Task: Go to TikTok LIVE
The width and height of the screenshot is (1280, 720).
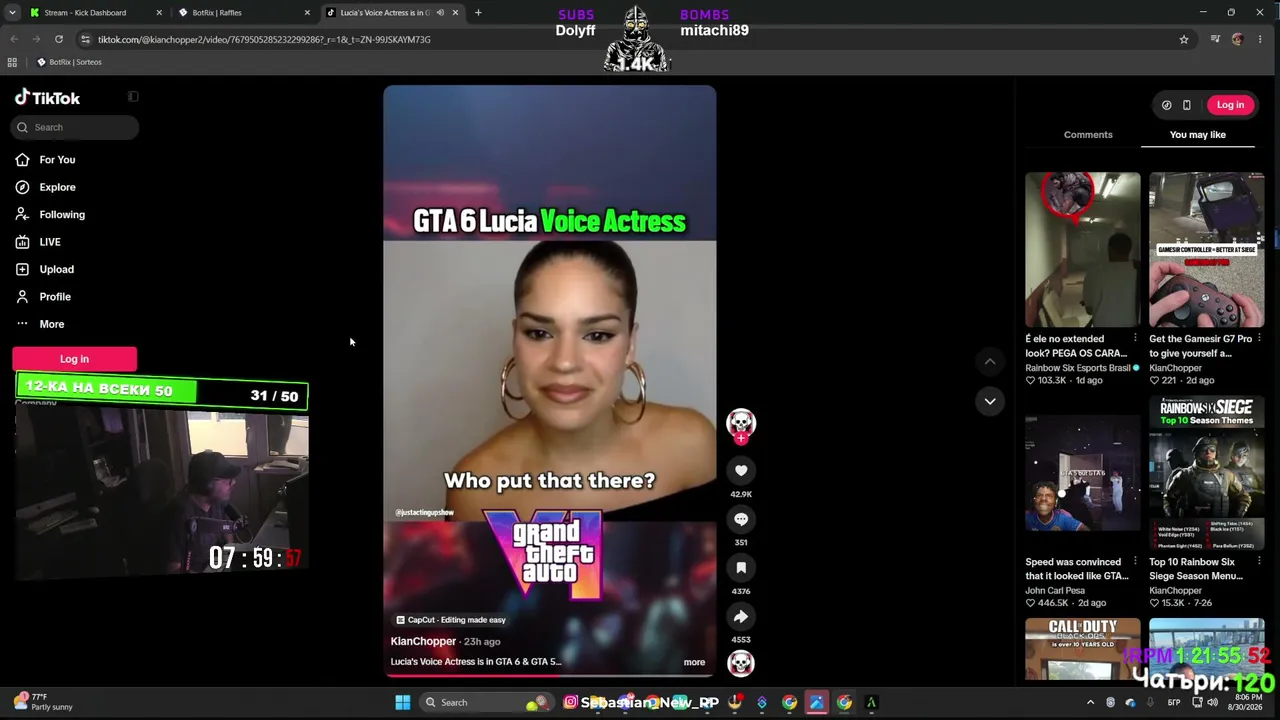Action: point(50,242)
